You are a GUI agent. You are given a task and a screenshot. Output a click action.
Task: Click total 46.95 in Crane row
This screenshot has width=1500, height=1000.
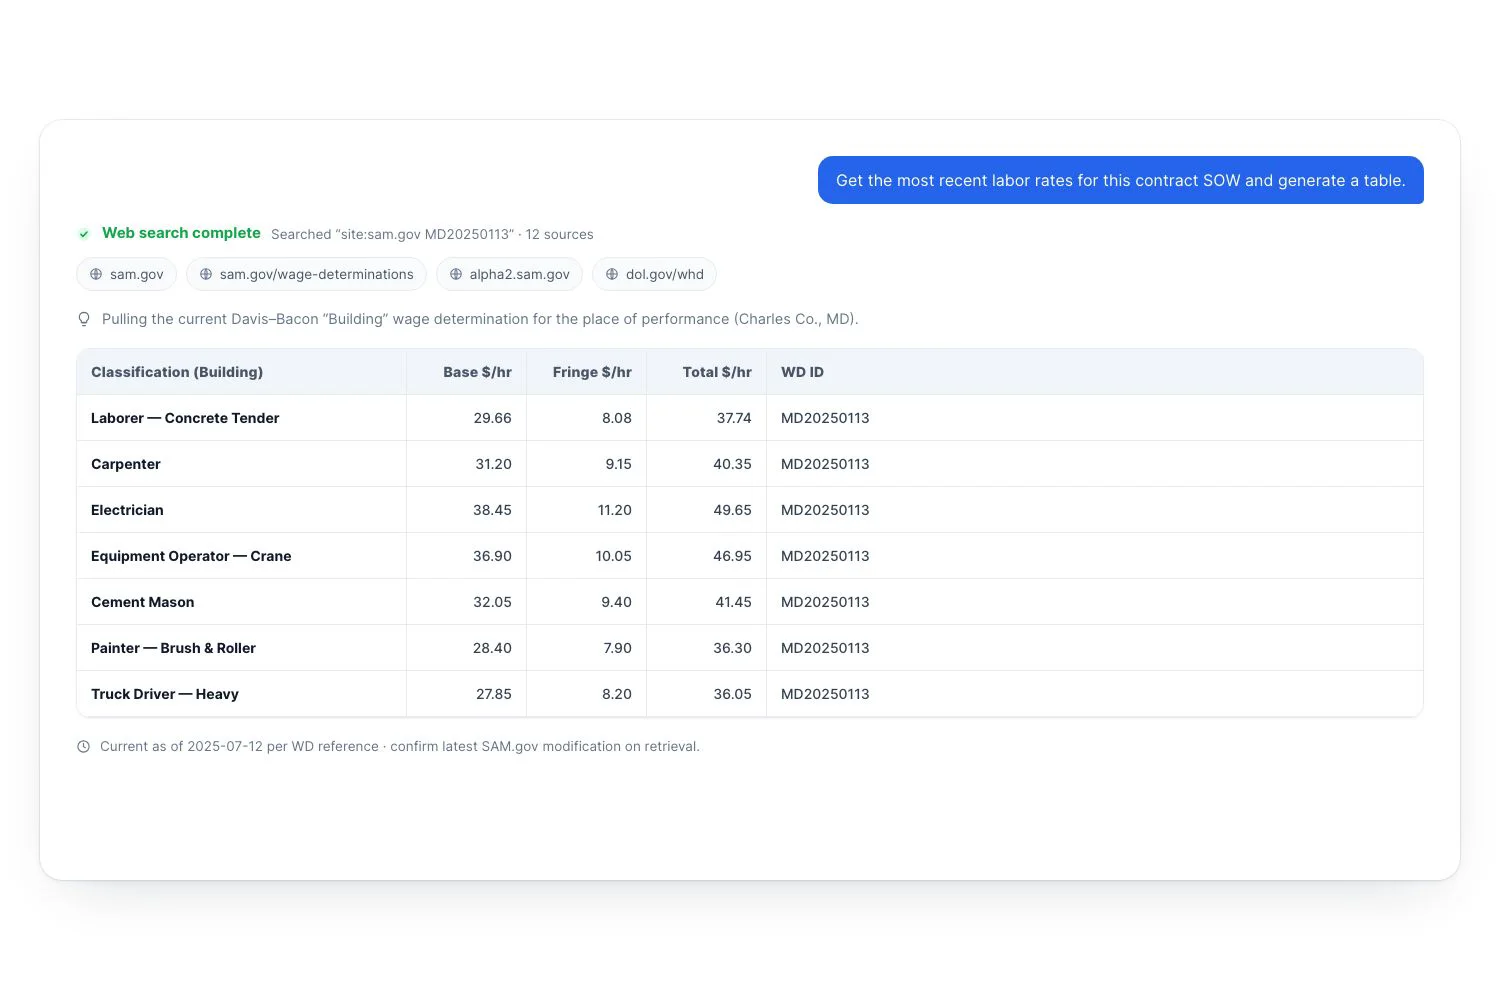pyautogui.click(x=732, y=556)
